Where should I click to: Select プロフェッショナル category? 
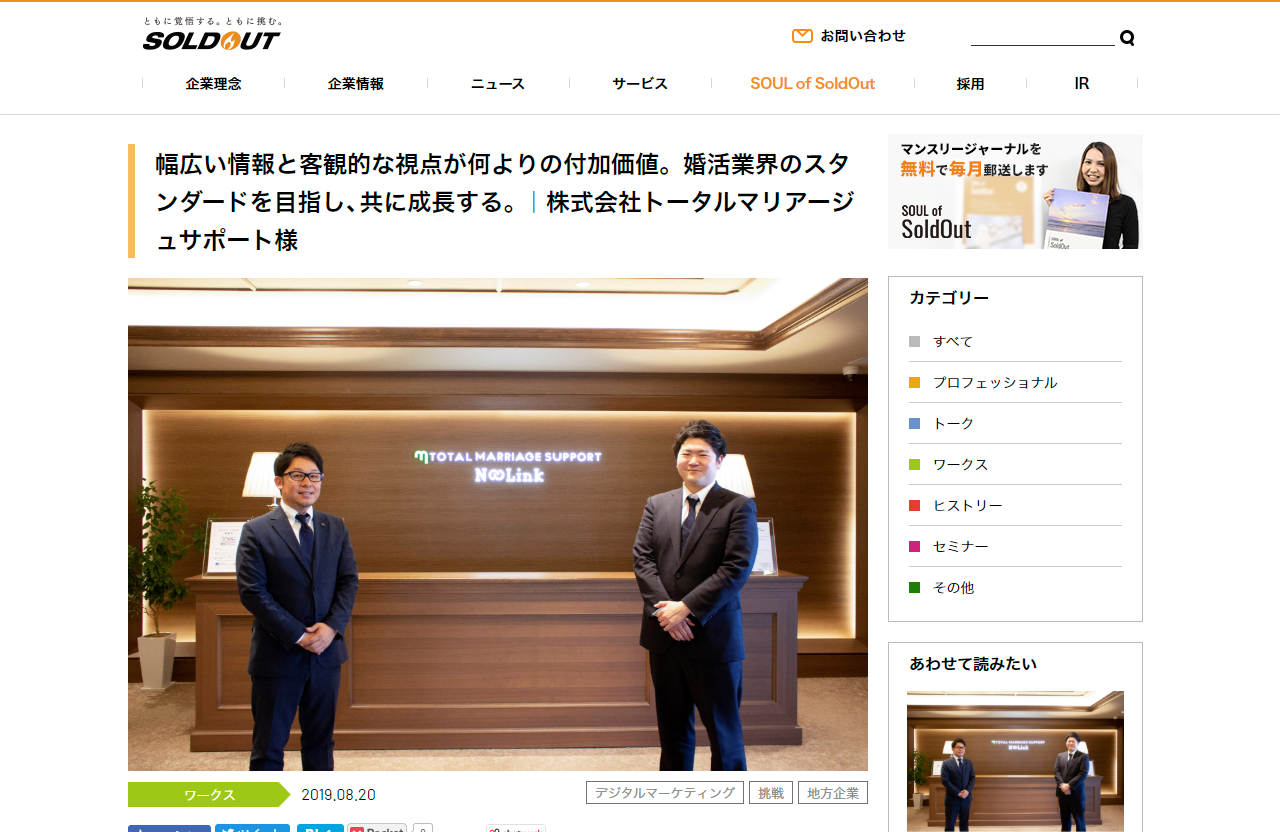[x=995, y=382]
